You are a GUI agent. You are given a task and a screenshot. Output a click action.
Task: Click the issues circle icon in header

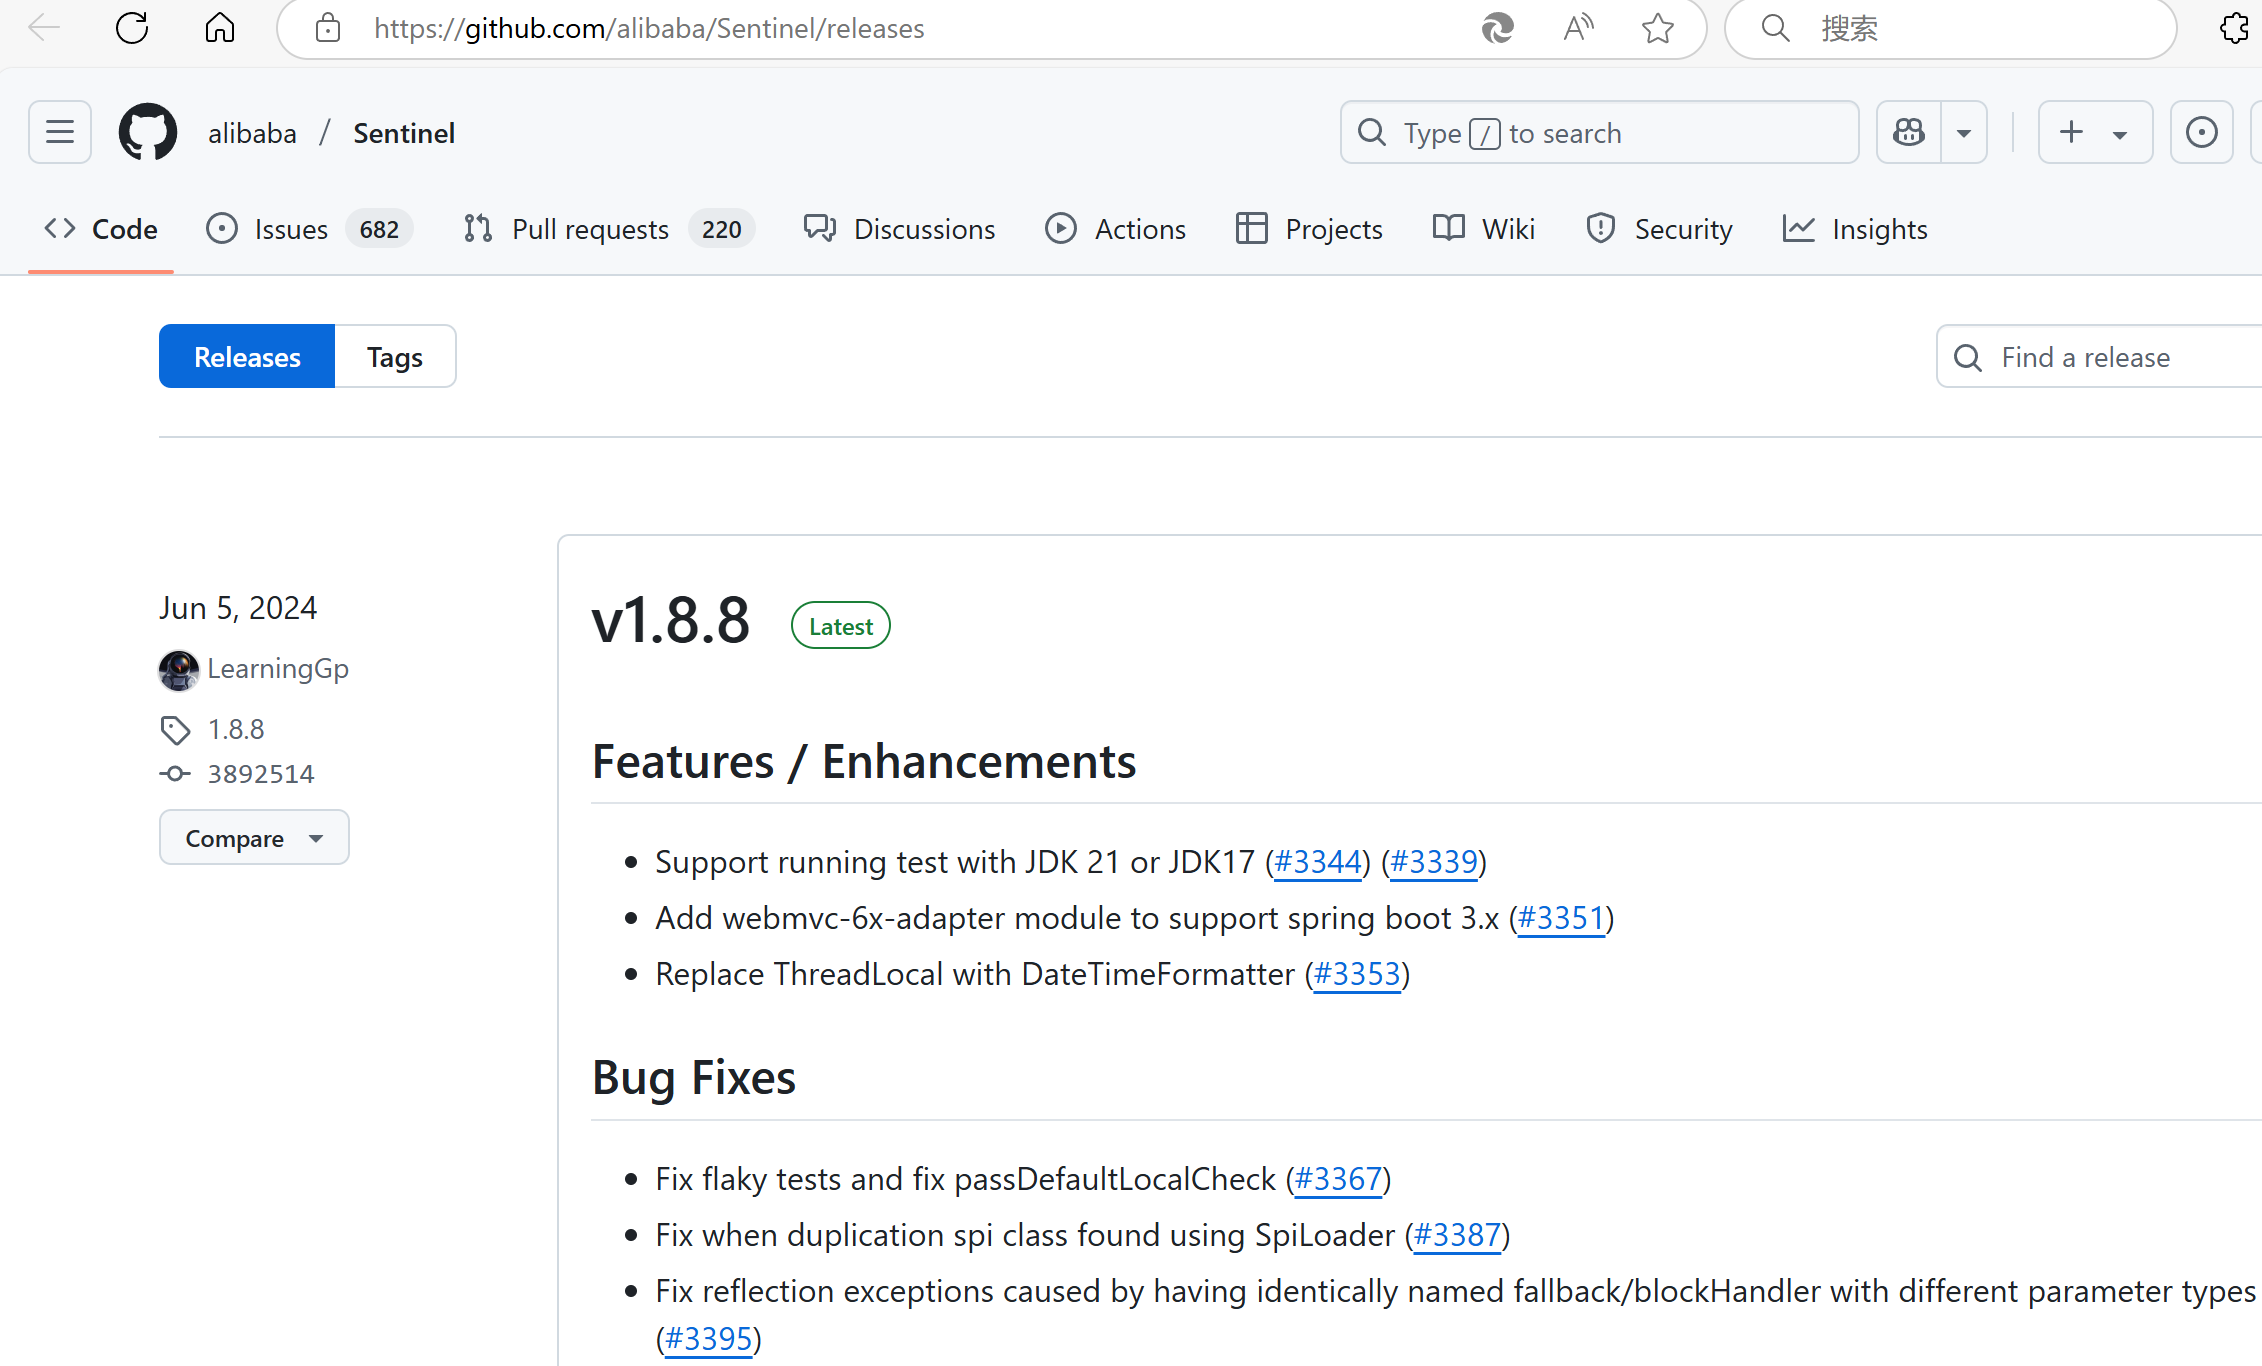pyautogui.click(x=2201, y=132)
